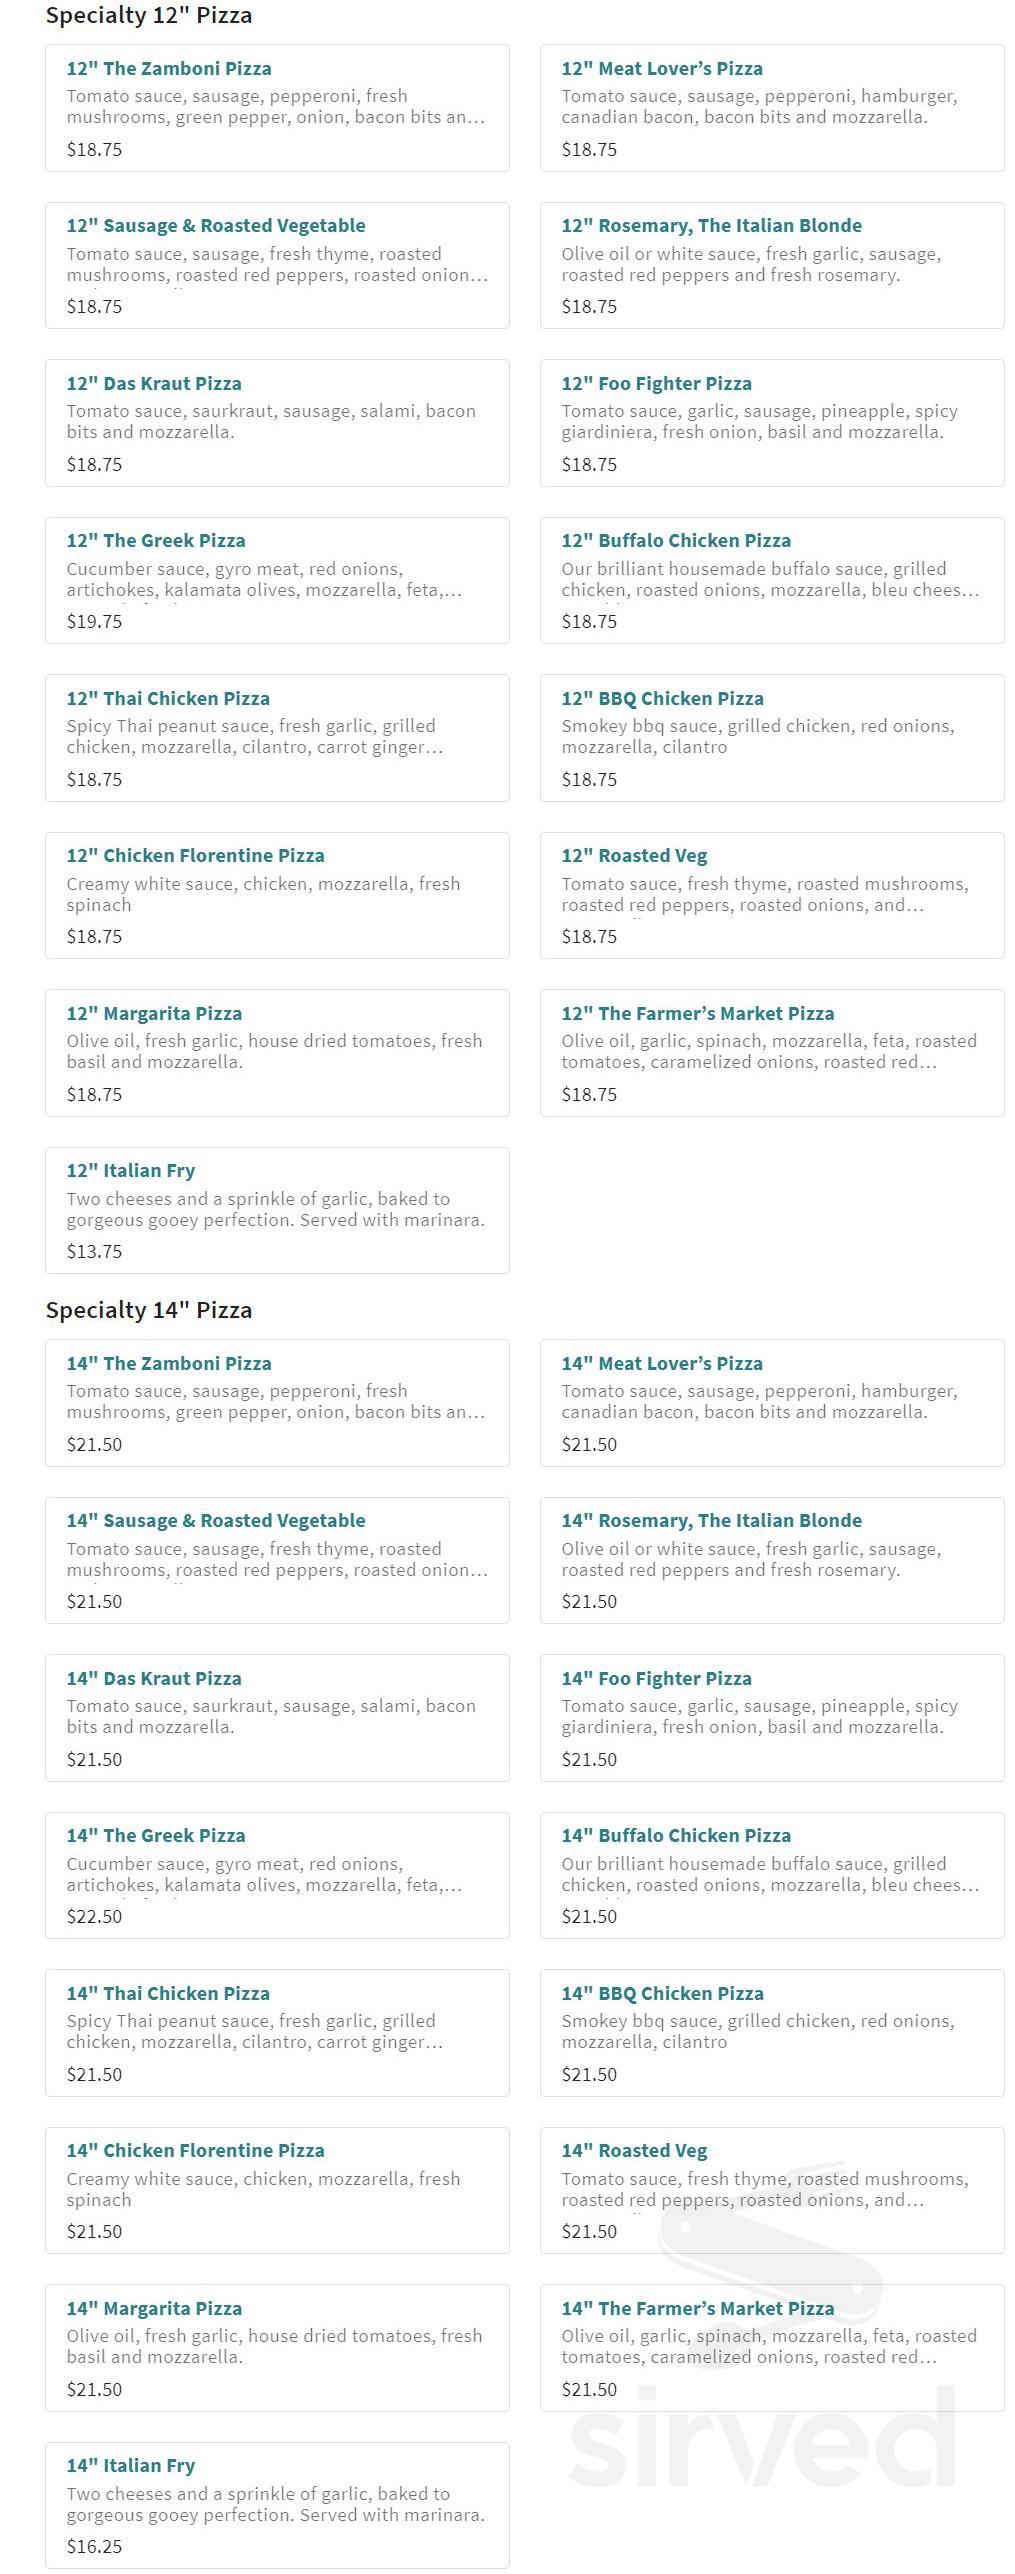
Task: Select the 14" The Greek Pizza card
Action: (156, 1836)
